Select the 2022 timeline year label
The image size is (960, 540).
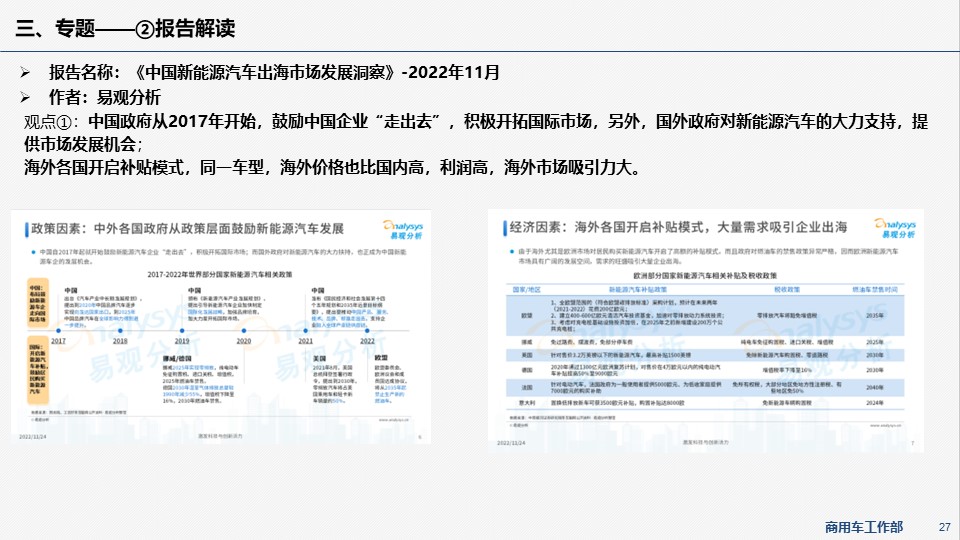tap(367, 341)
